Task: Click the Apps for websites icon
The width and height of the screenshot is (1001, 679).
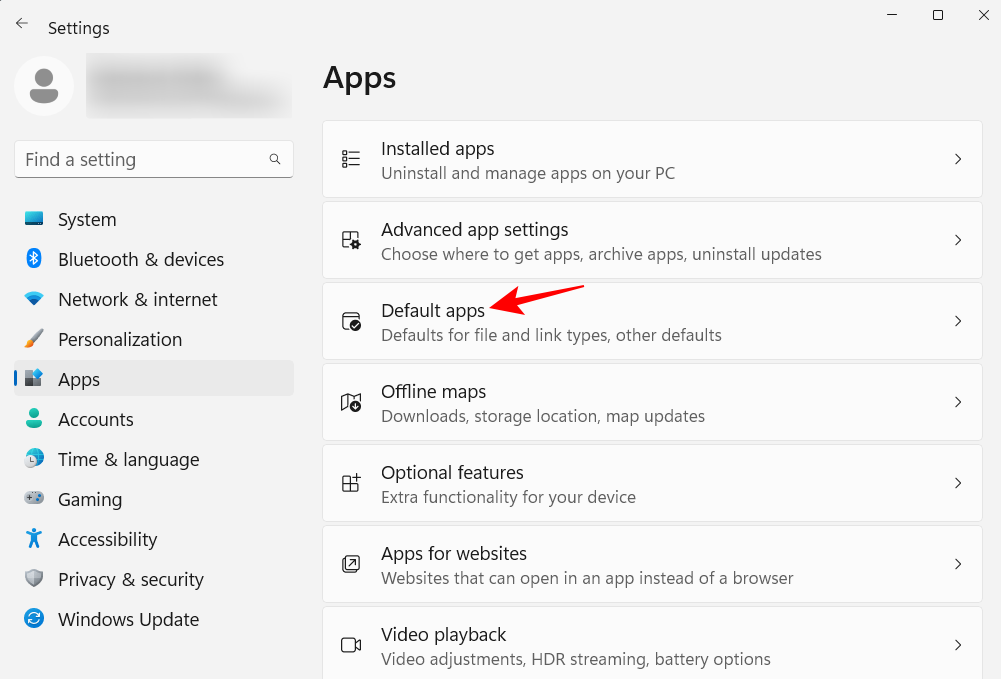Action: (x=350, y=564)
